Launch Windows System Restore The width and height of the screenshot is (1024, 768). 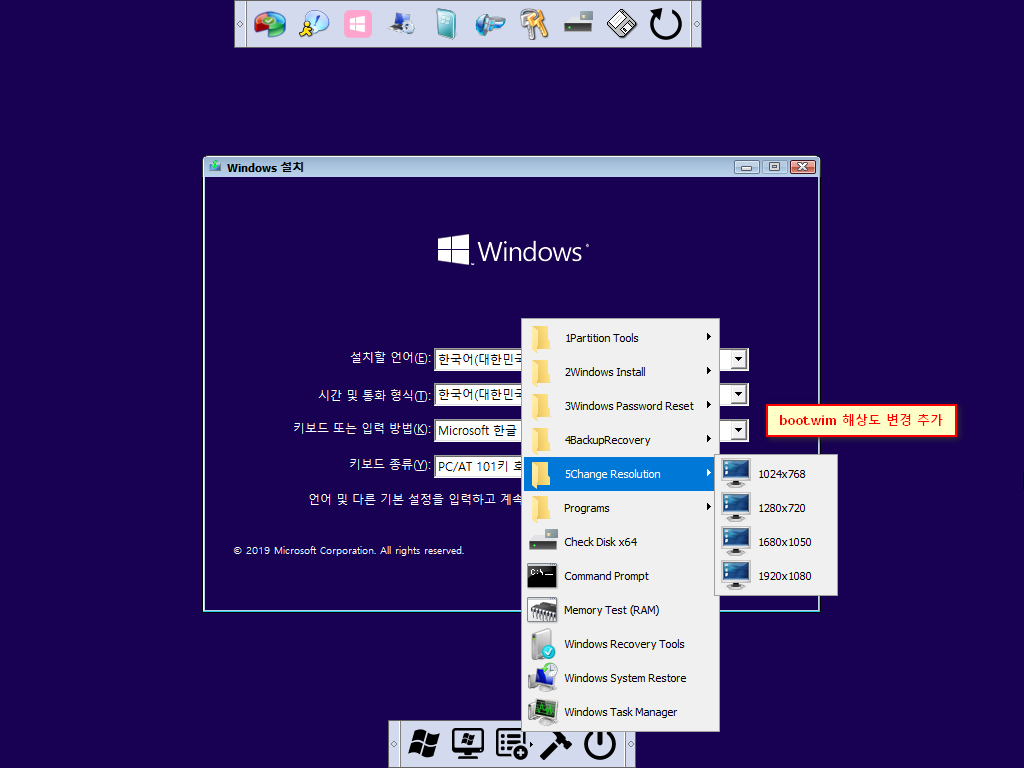point(621,677)
